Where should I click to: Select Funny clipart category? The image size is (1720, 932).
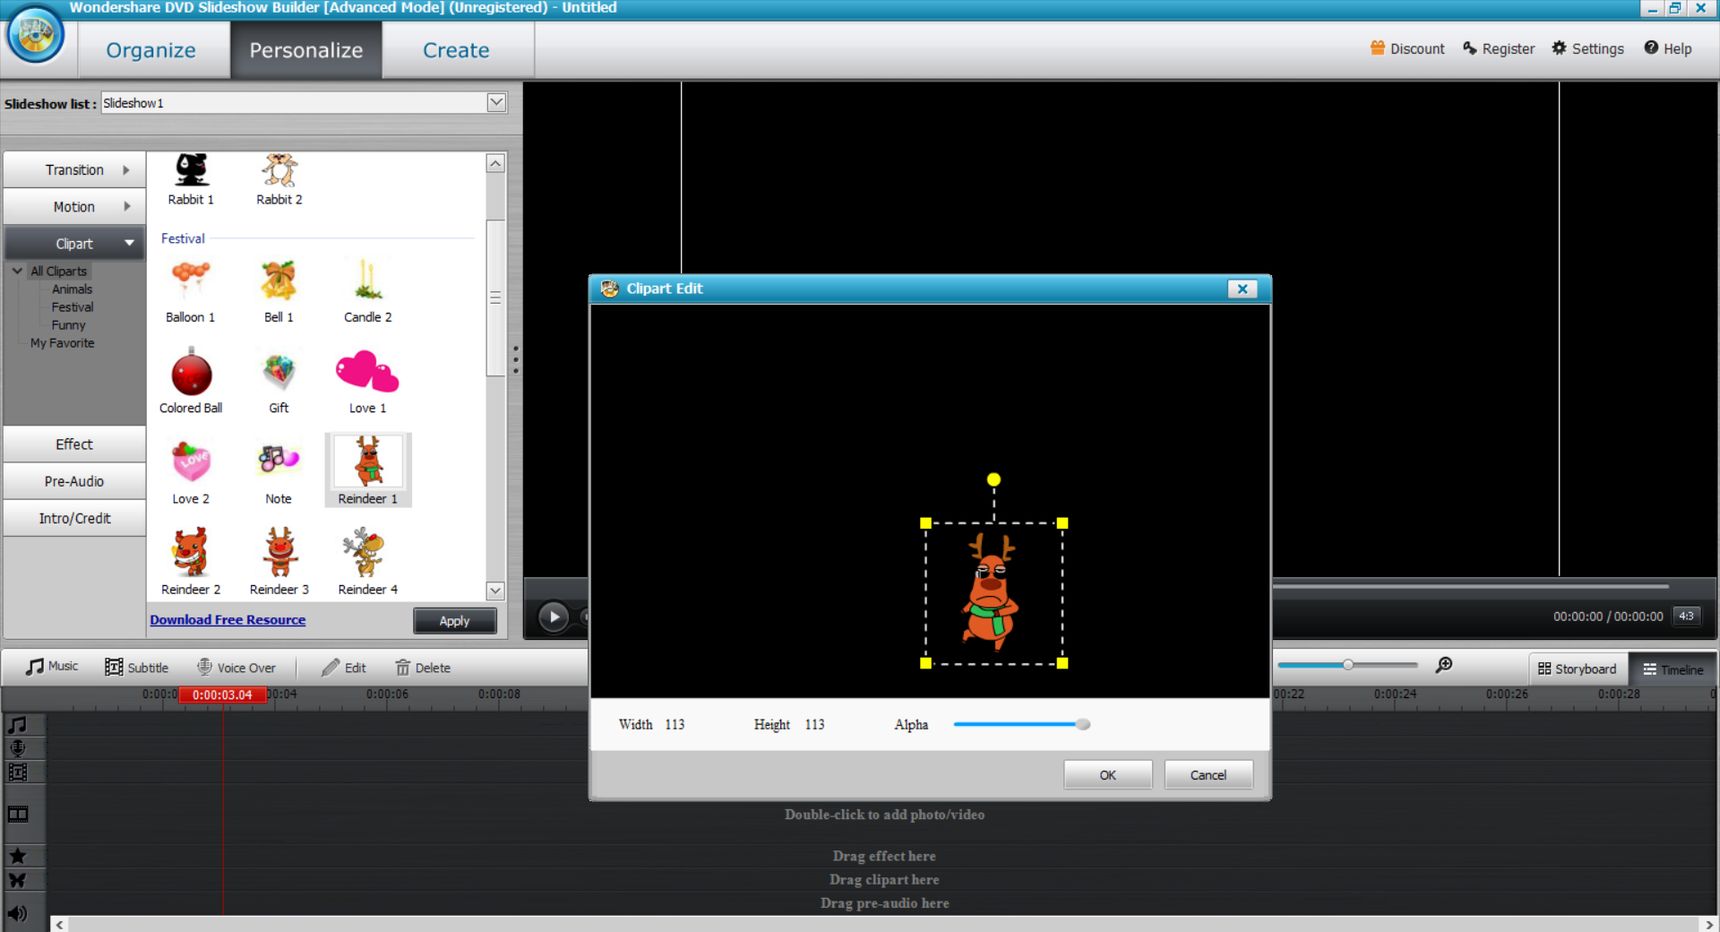tap(69, 325)
